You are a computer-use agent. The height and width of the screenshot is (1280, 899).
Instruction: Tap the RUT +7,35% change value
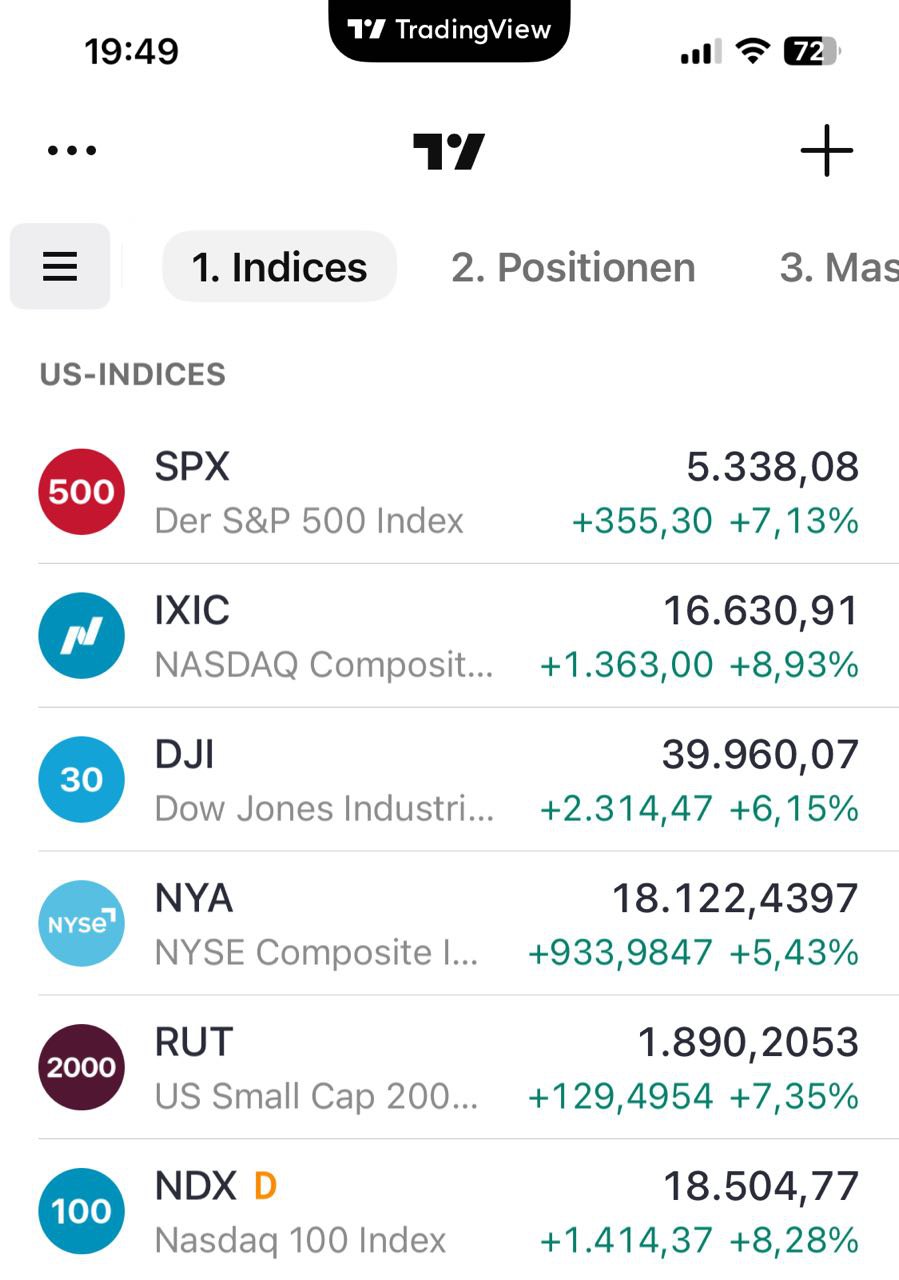click(x=794, y=1096)
